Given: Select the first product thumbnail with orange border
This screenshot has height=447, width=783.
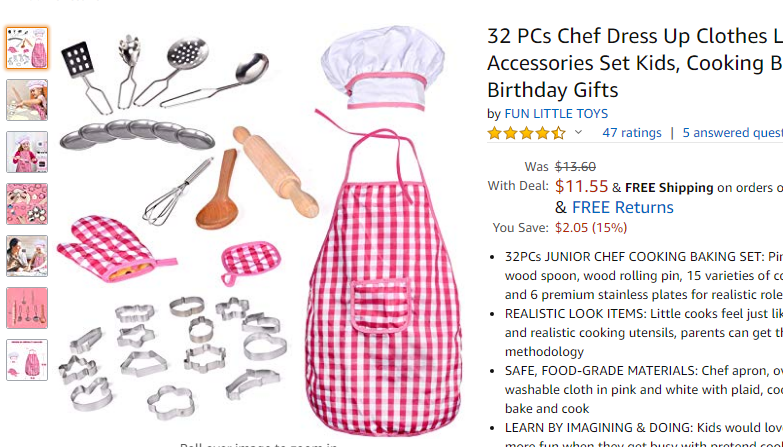Looking at the screenshot, I should tap(27, 48).
